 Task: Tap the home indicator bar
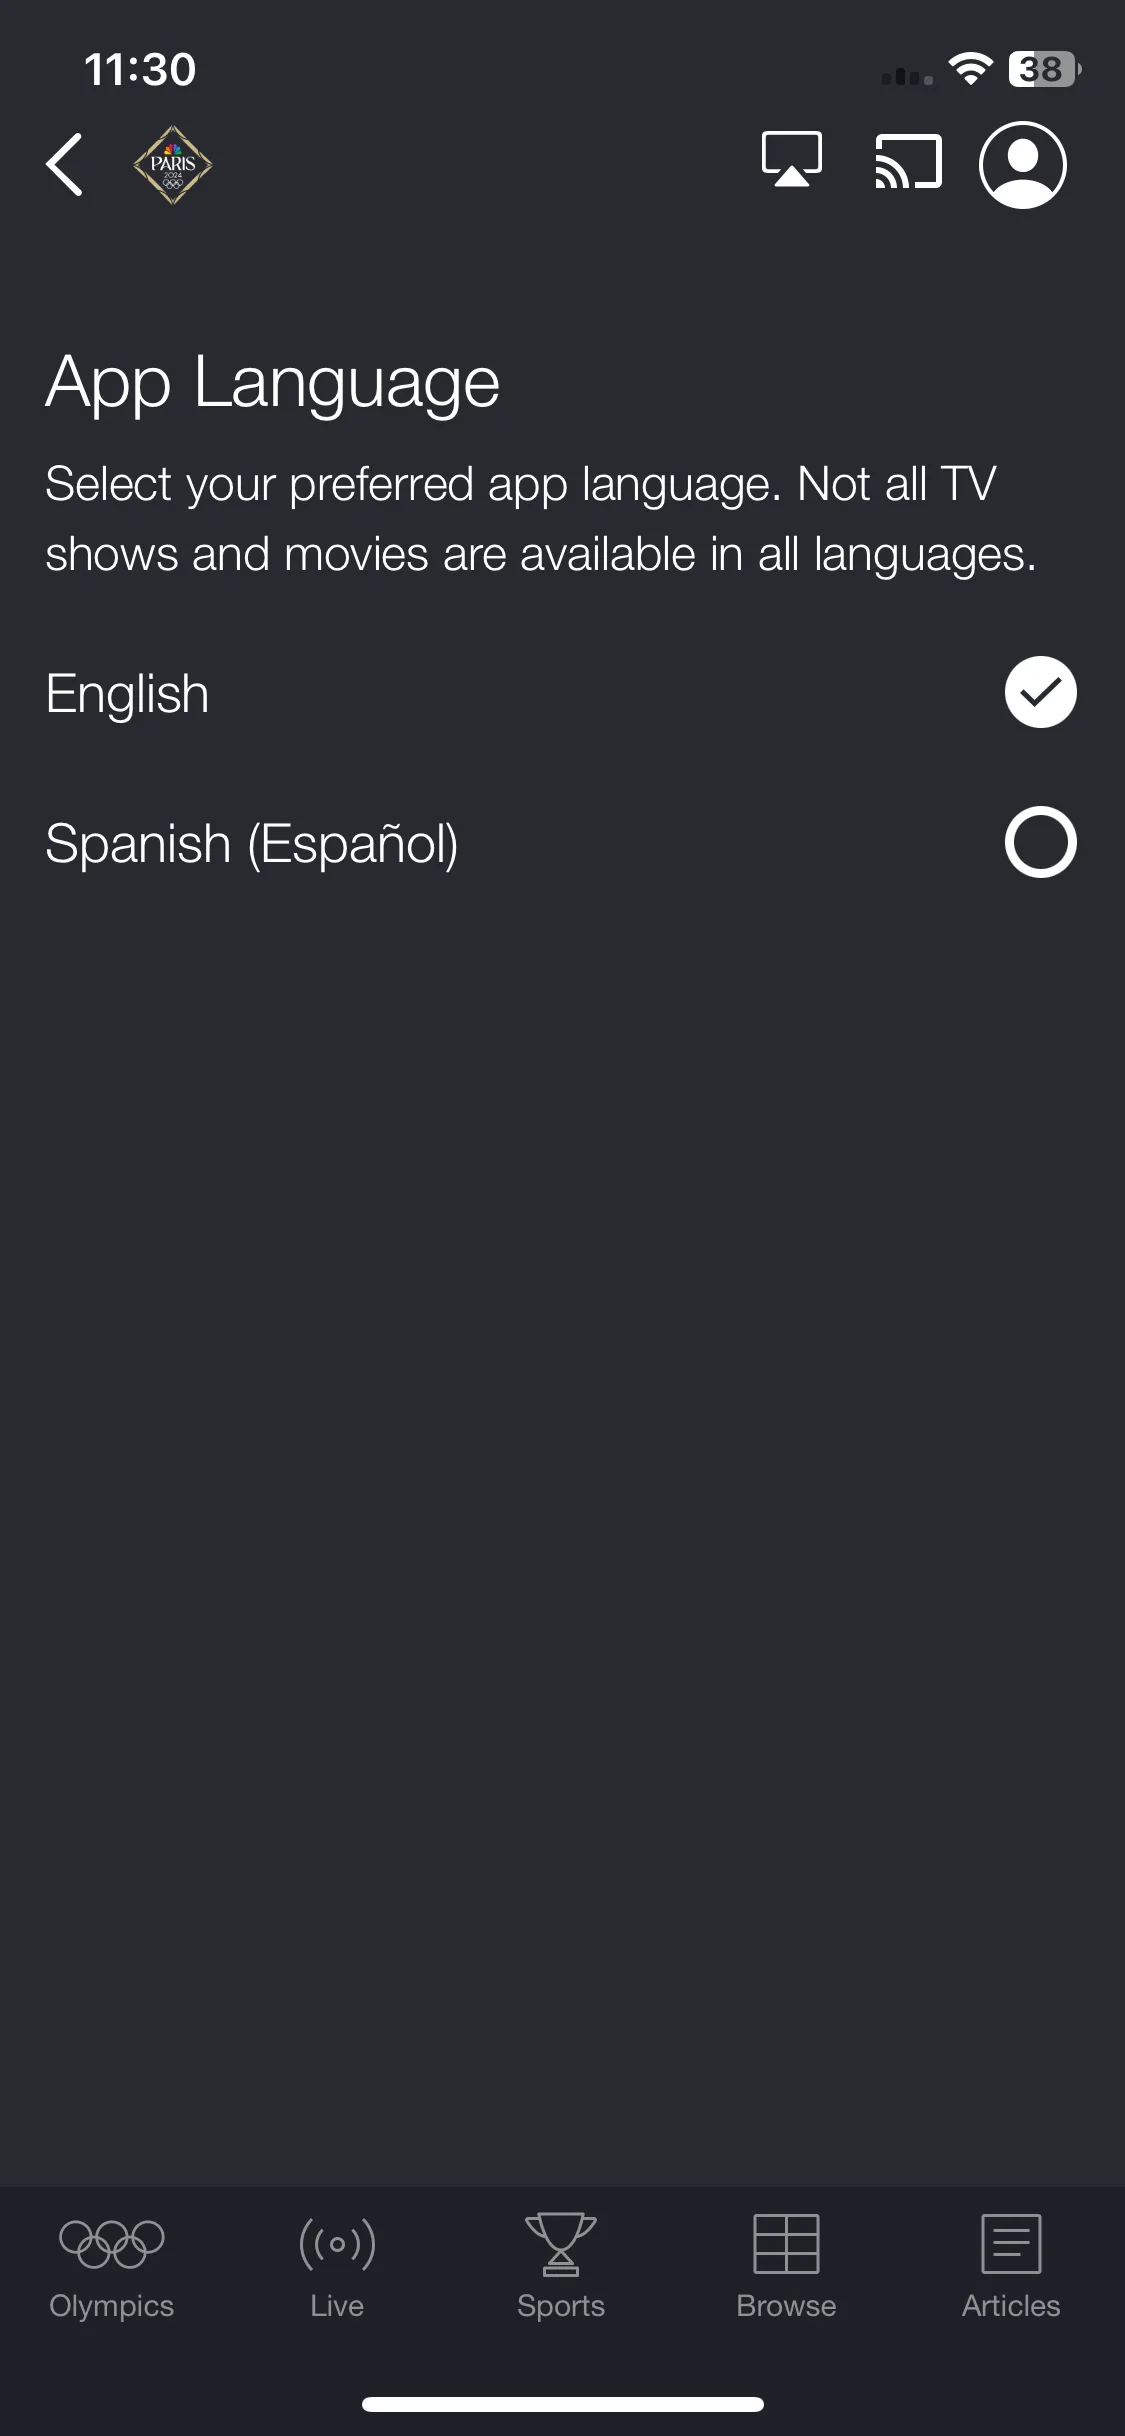(x=563, y=2404)
